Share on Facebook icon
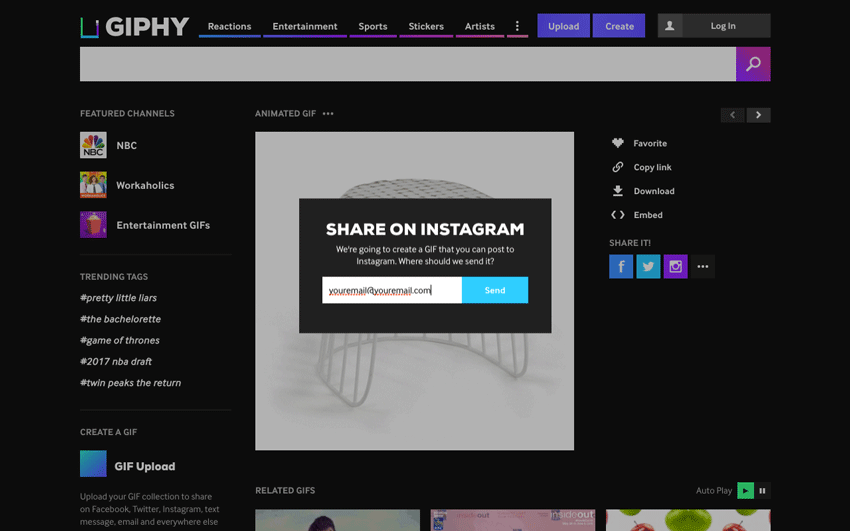850x531 pixels. 621,267
